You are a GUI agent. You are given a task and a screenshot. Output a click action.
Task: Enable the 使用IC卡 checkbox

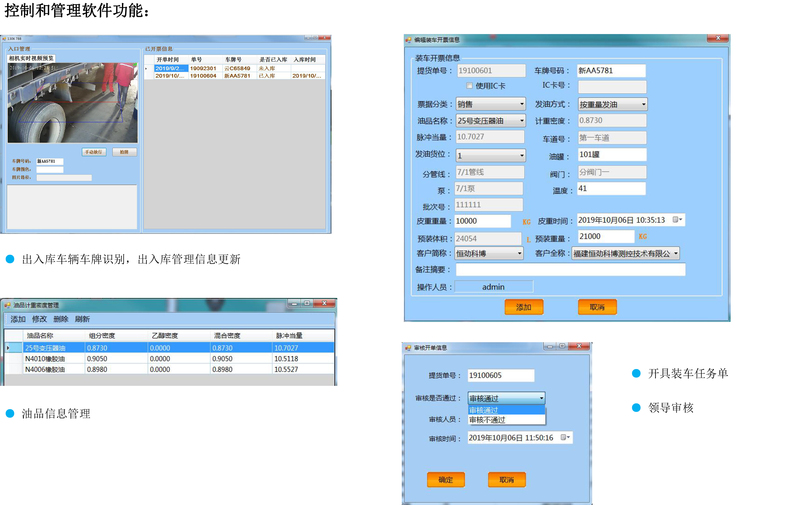pos(467,87)
